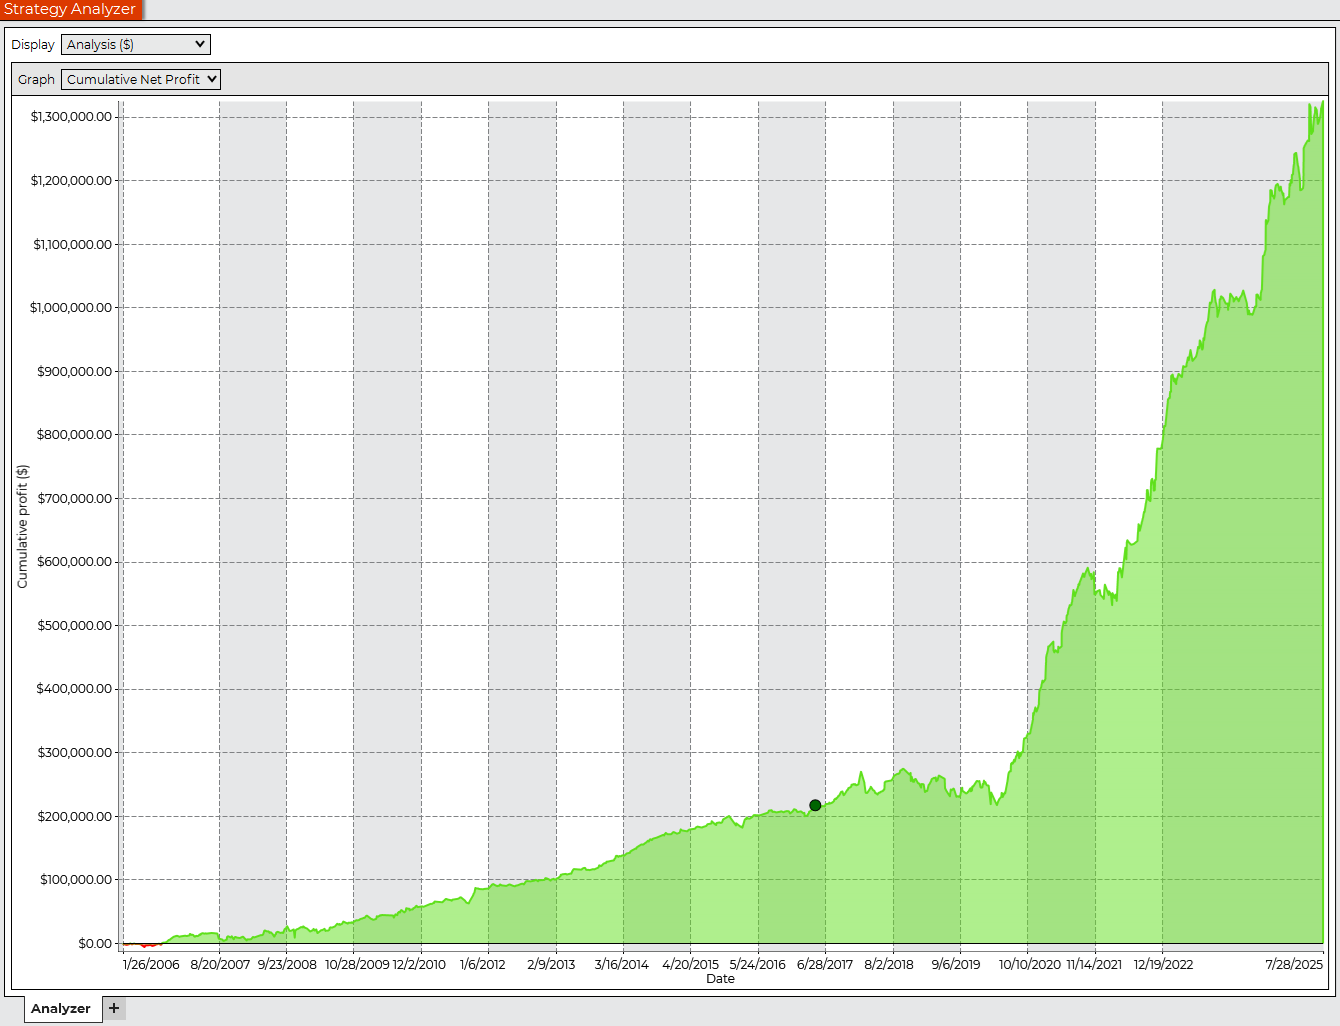The image size is (1340, 1026).
Task: Click the 'Graph' label text
Action: click(x=36, y=80)
